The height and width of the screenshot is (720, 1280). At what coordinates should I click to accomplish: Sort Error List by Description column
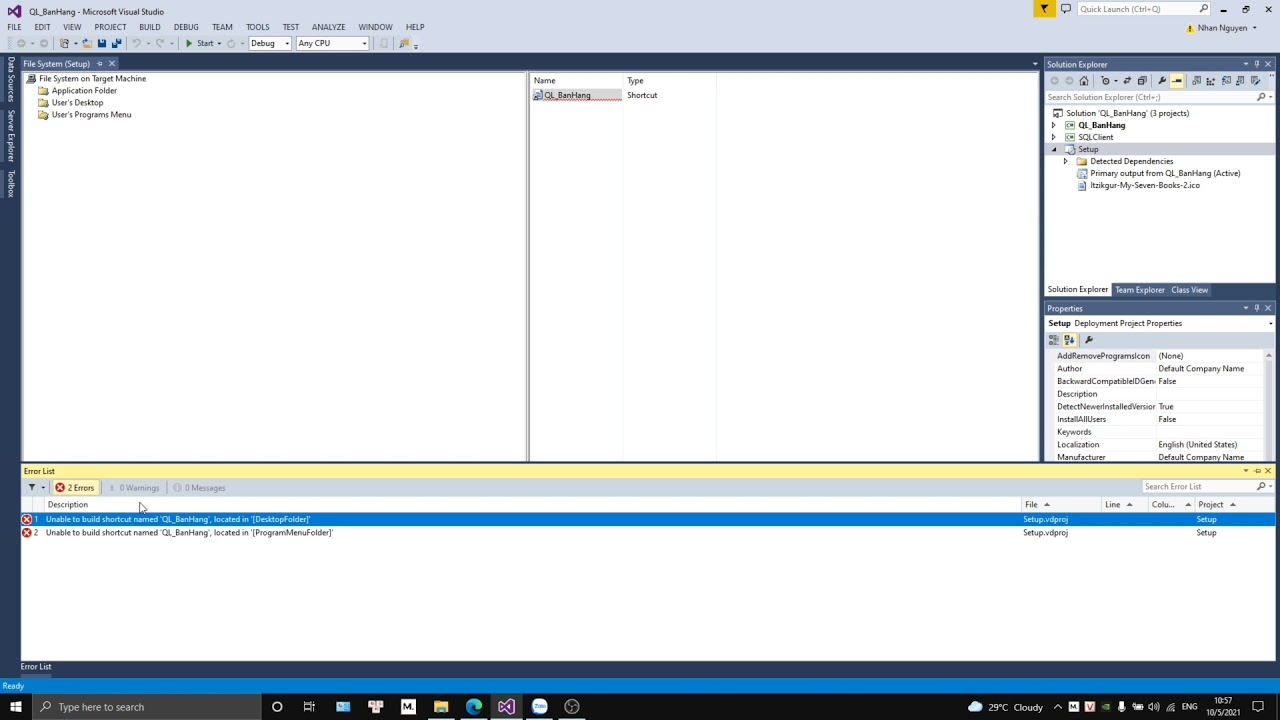pos(67,505)
